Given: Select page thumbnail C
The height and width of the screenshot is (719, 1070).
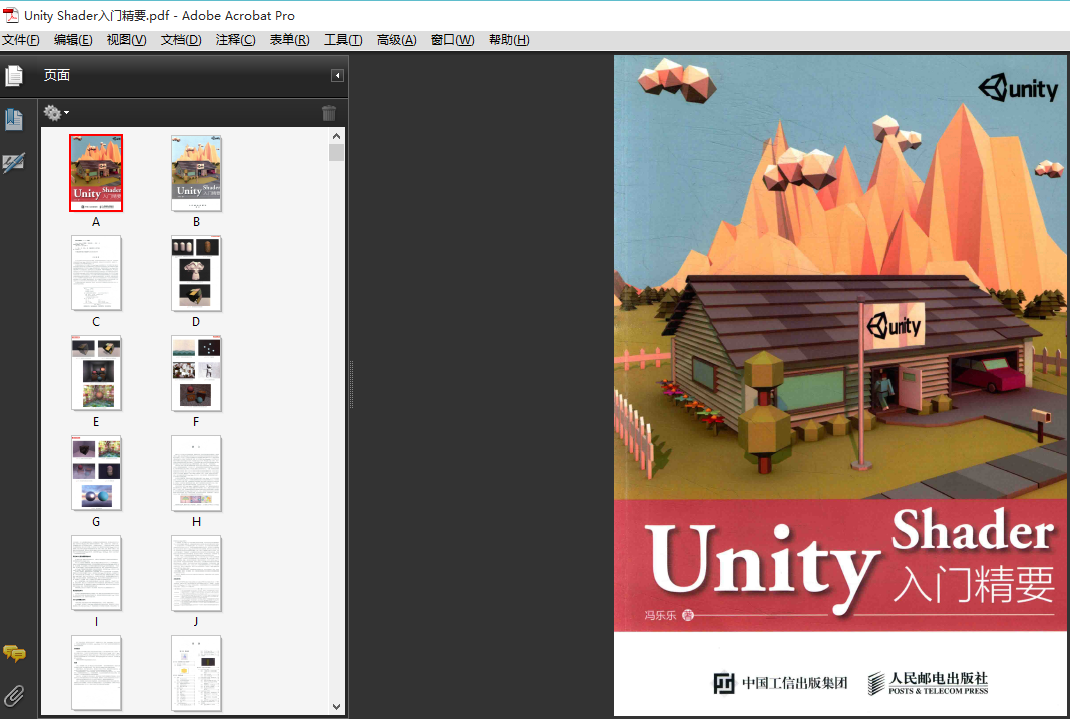Looking at the screenshot, I should tap(96, 273).
